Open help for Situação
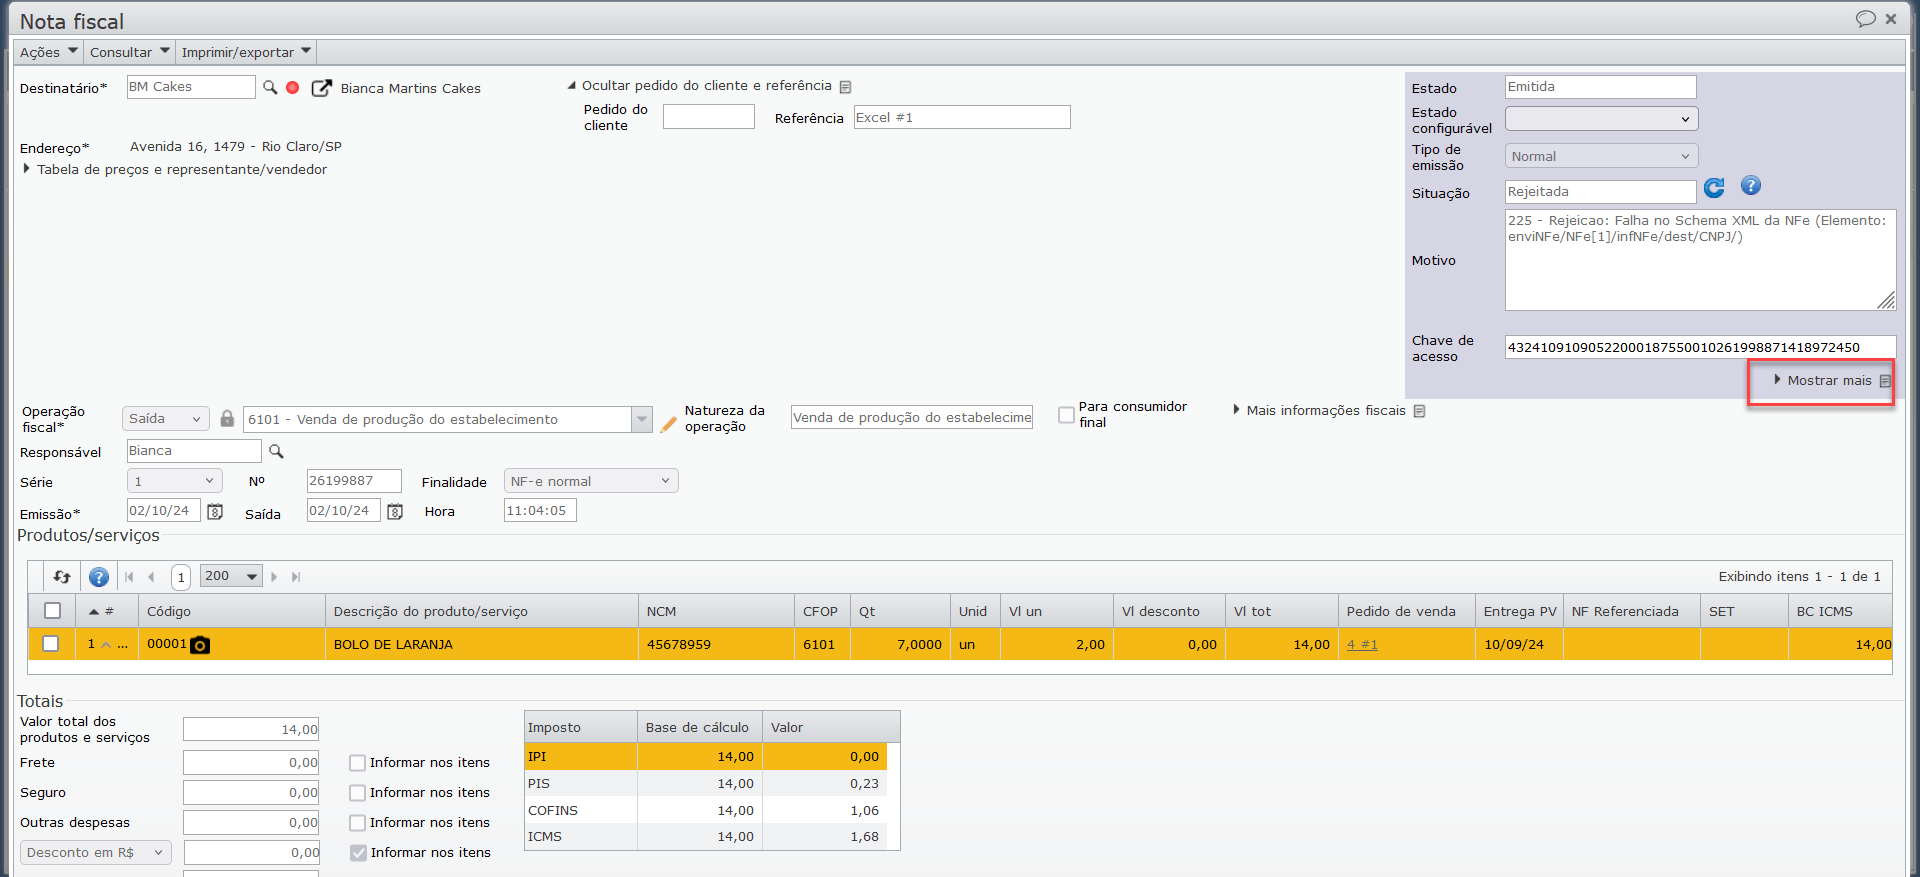Image resolution: width=1920 pixels, height=877 pixels. point(1751,186)
